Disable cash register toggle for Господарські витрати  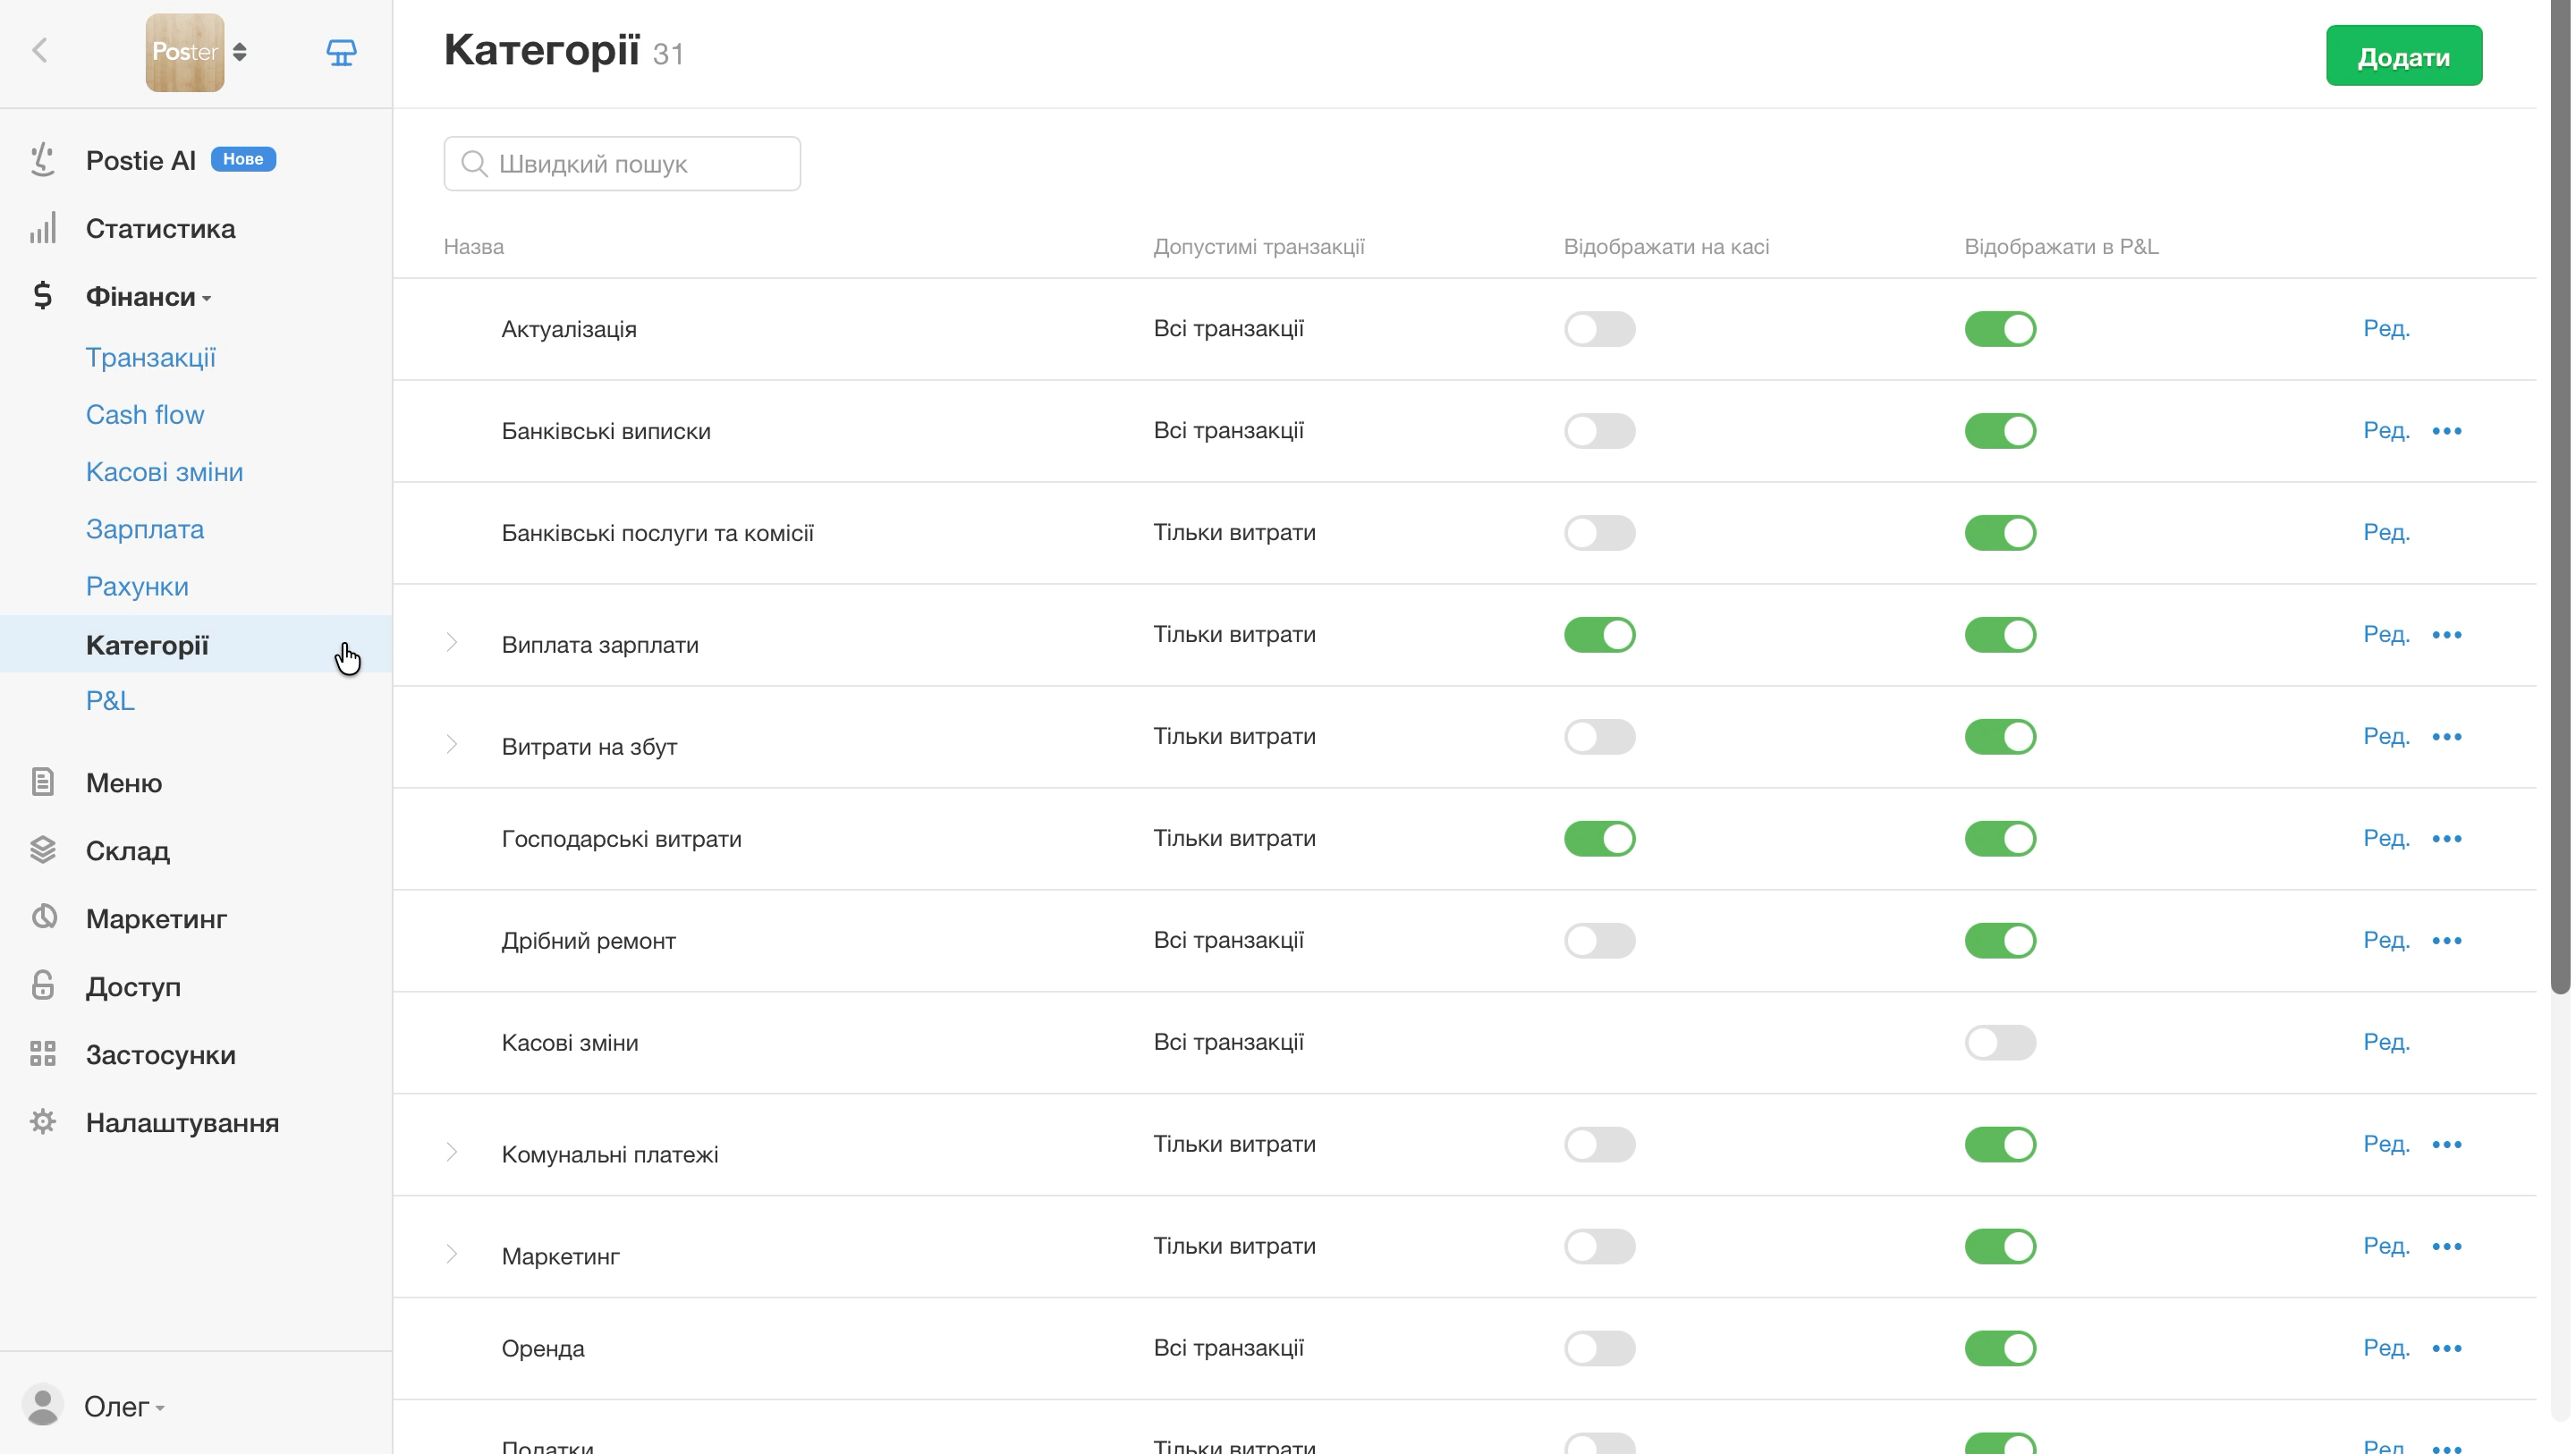coord(1600,839)
